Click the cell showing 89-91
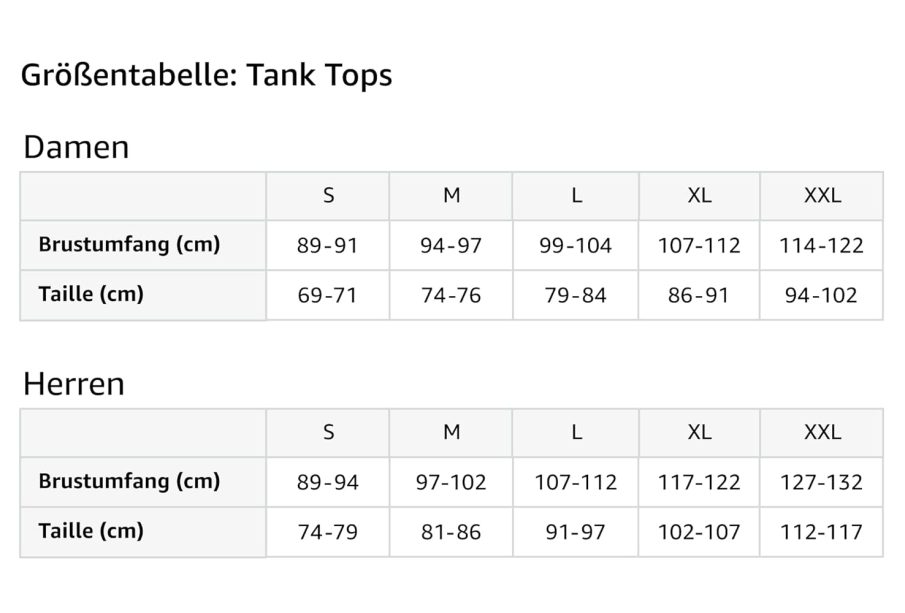 (327, 246)
